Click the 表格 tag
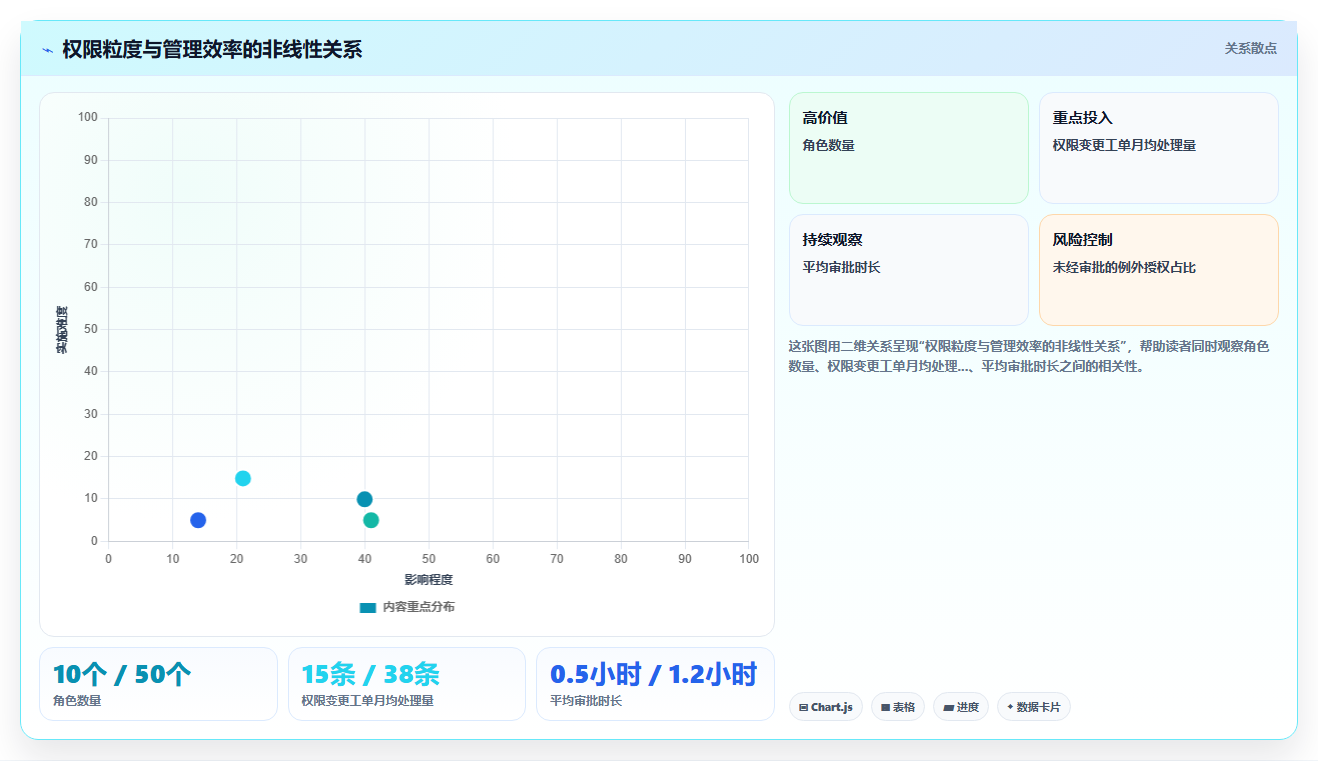1318x761 pixels. pyautogui.click(x=898, y=707)
